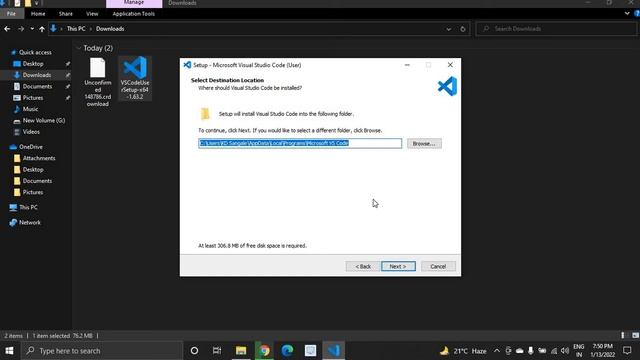The height and width of the screenshot is (360, 640).
Task: Open the View ribbon tab
Action: 92,13
